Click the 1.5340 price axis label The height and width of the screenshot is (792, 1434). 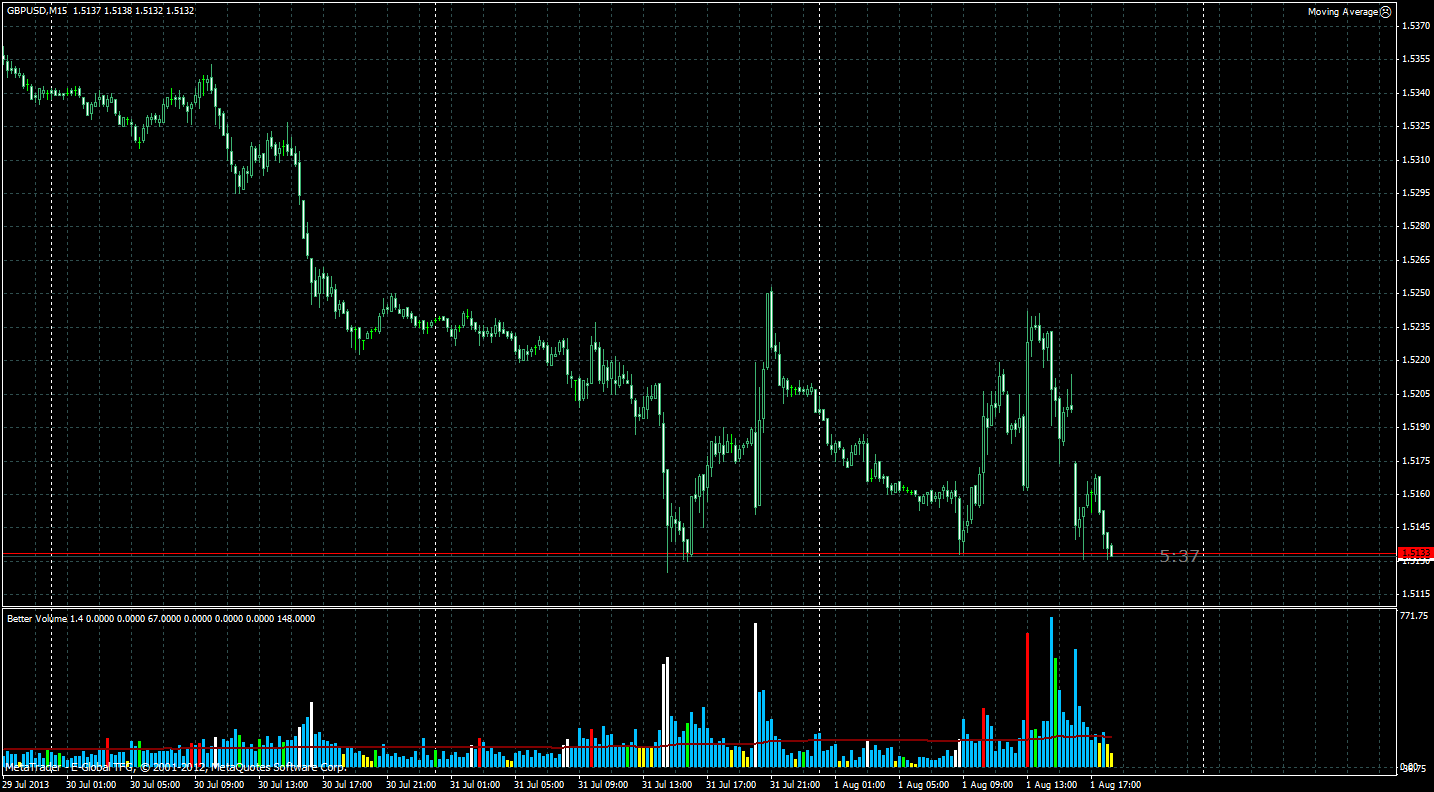pos(1415,93)
